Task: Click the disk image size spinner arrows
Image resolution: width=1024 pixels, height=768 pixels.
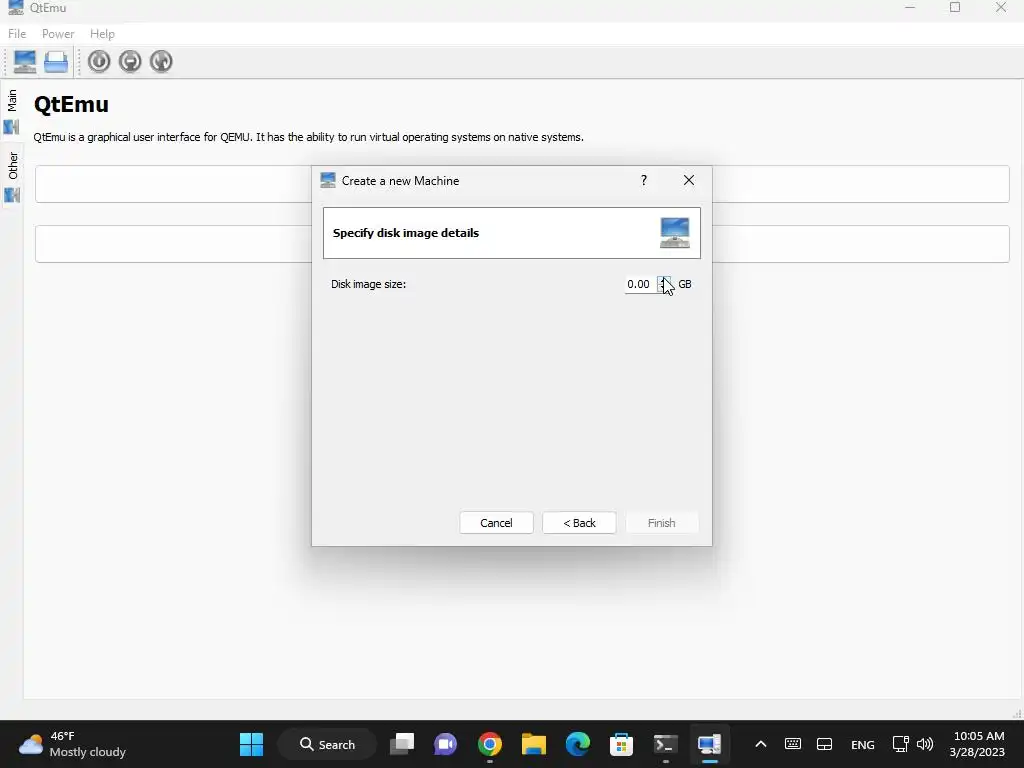Action: [x=664, y=284]
